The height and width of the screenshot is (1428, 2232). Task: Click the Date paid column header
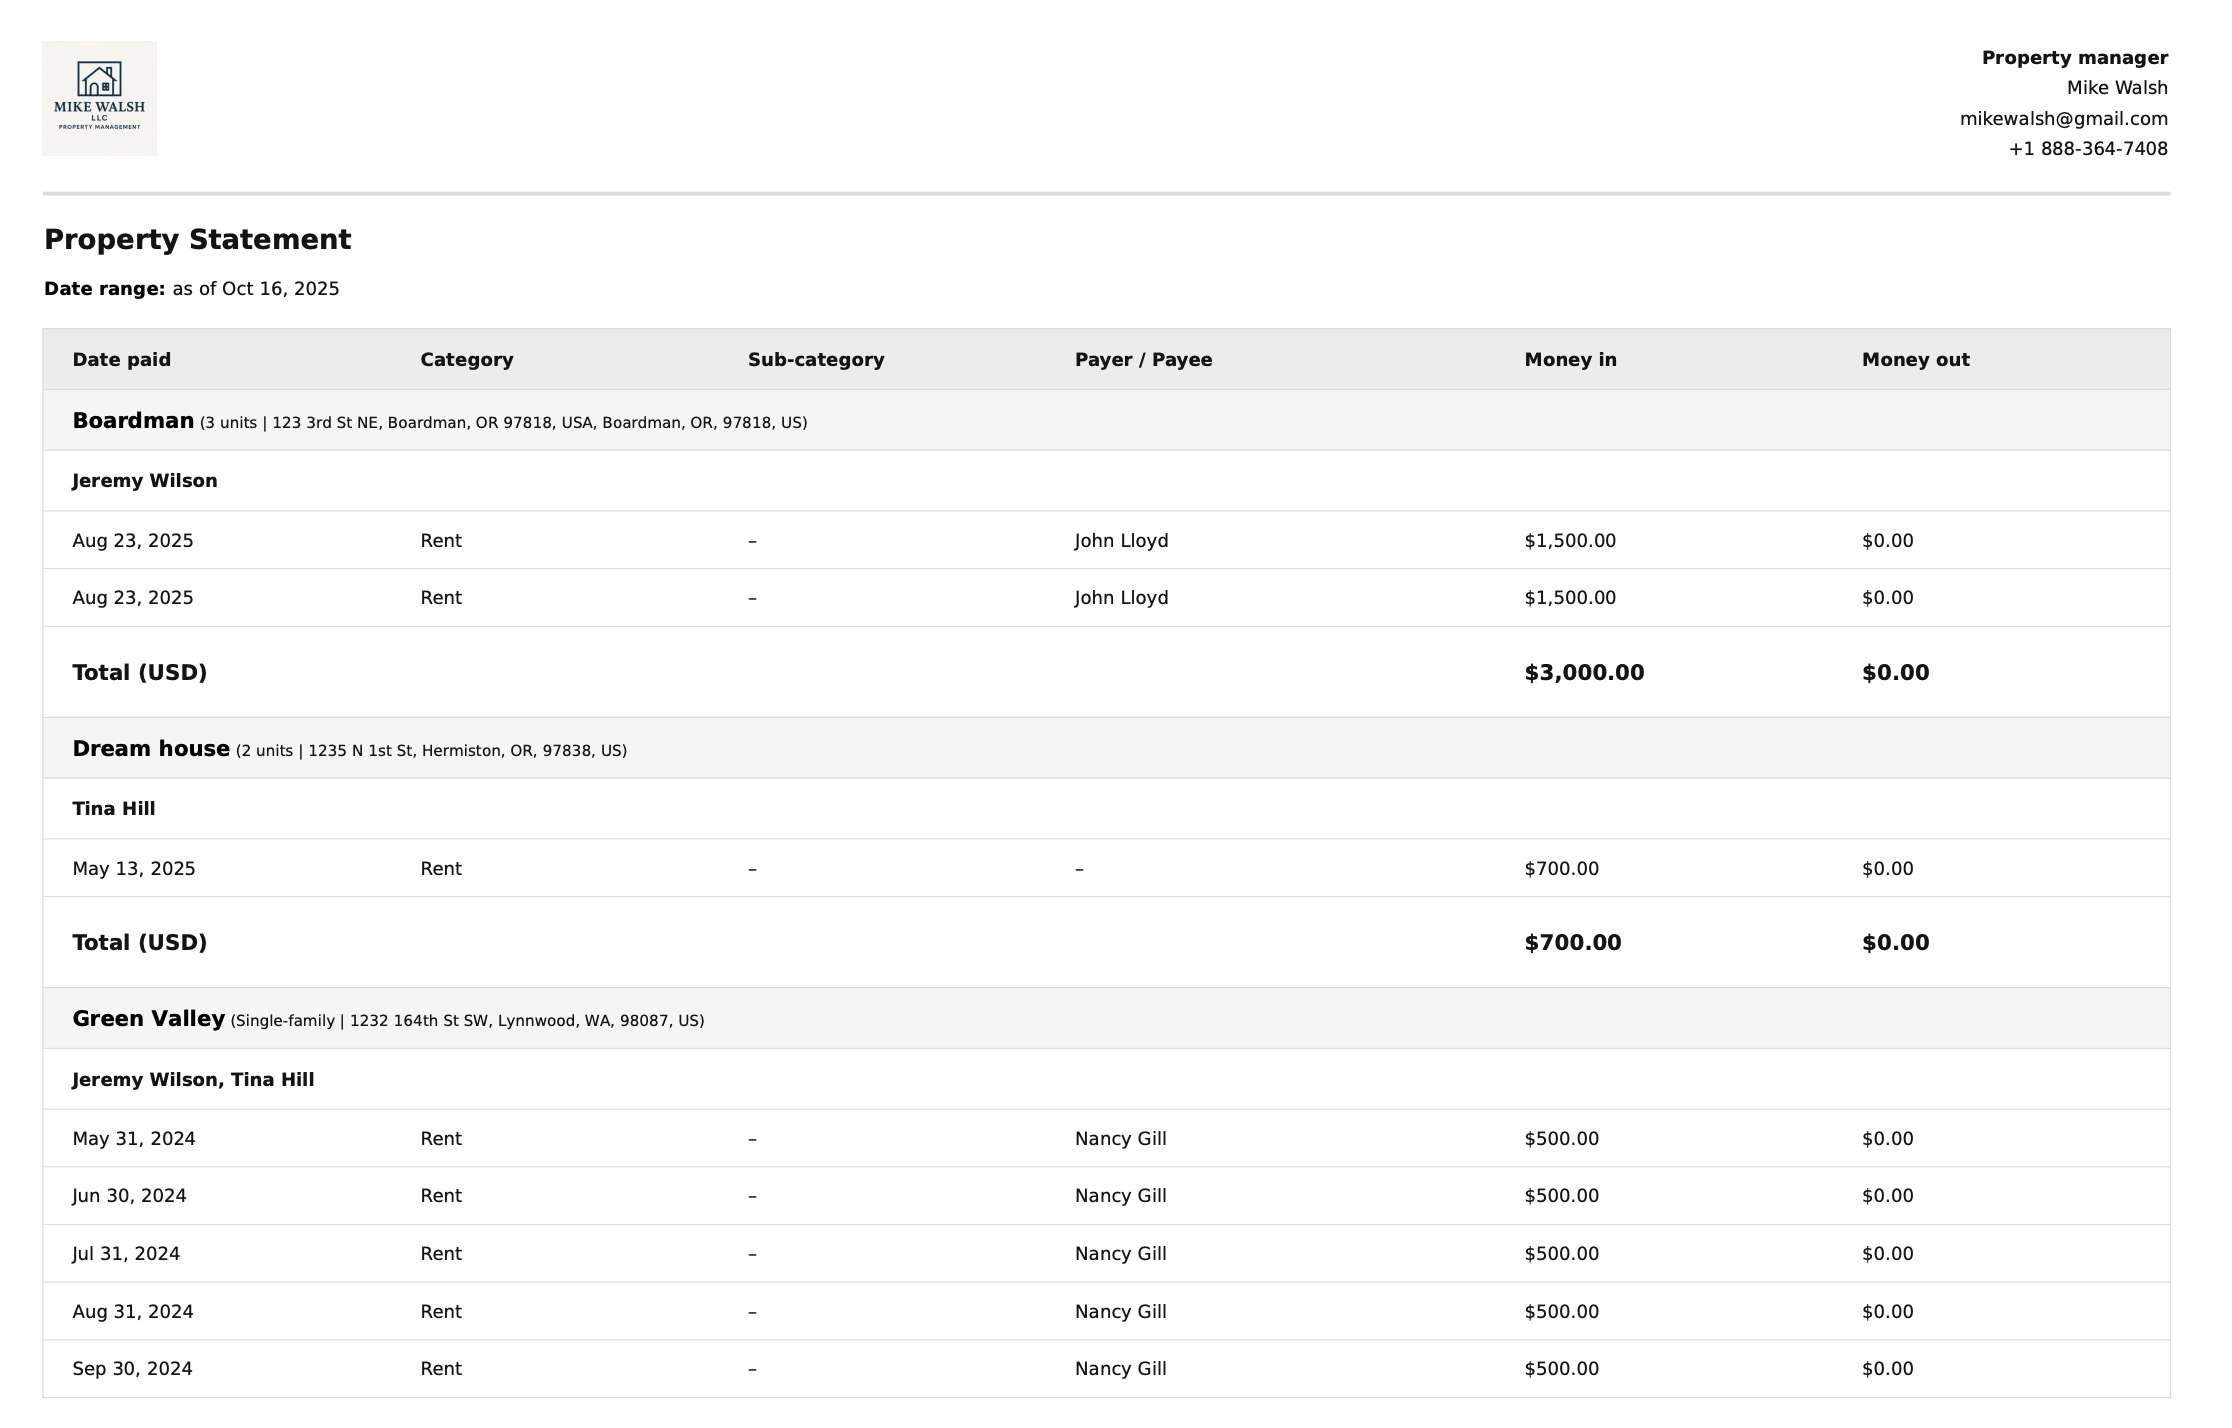point(121,360)
